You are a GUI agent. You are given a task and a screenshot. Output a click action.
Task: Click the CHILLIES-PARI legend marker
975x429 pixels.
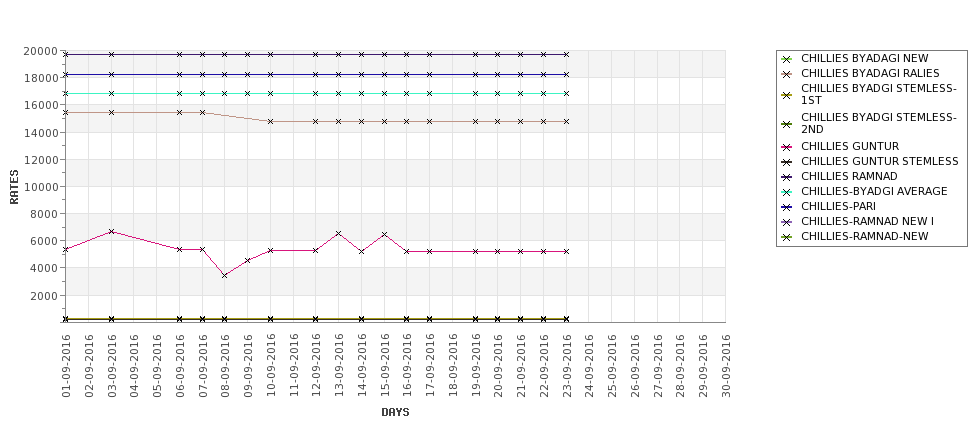(787, 207)
